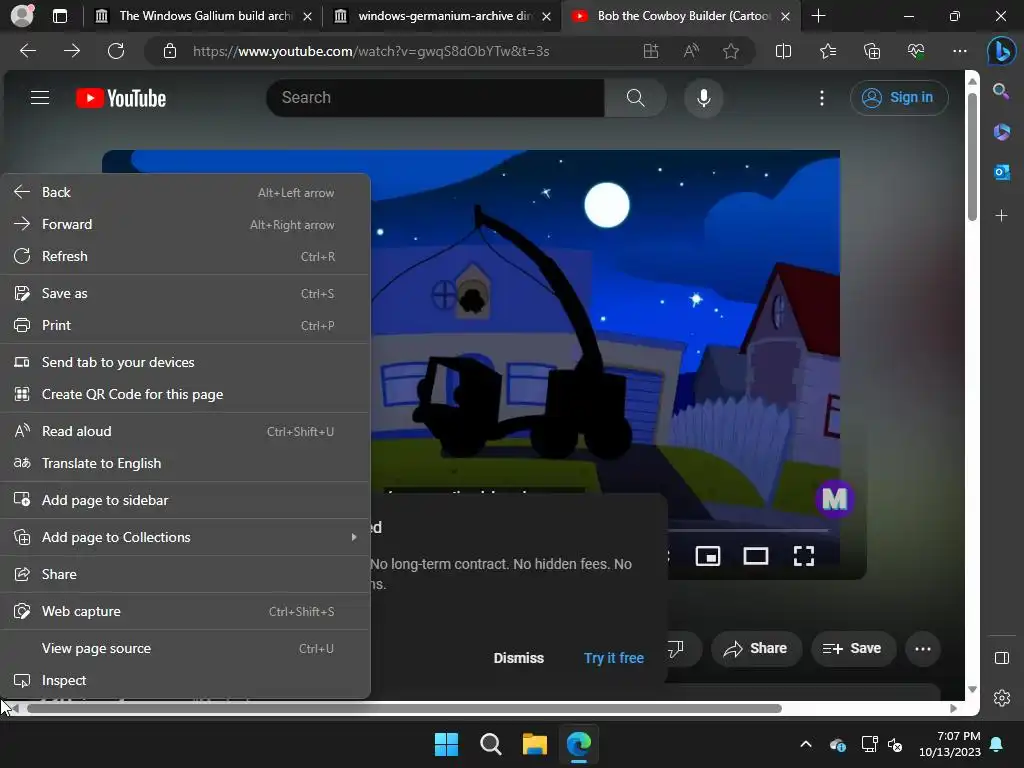Select Forward in context menu
The image size is (1024, 768).
pyautogui.click(x=185, y=224)
